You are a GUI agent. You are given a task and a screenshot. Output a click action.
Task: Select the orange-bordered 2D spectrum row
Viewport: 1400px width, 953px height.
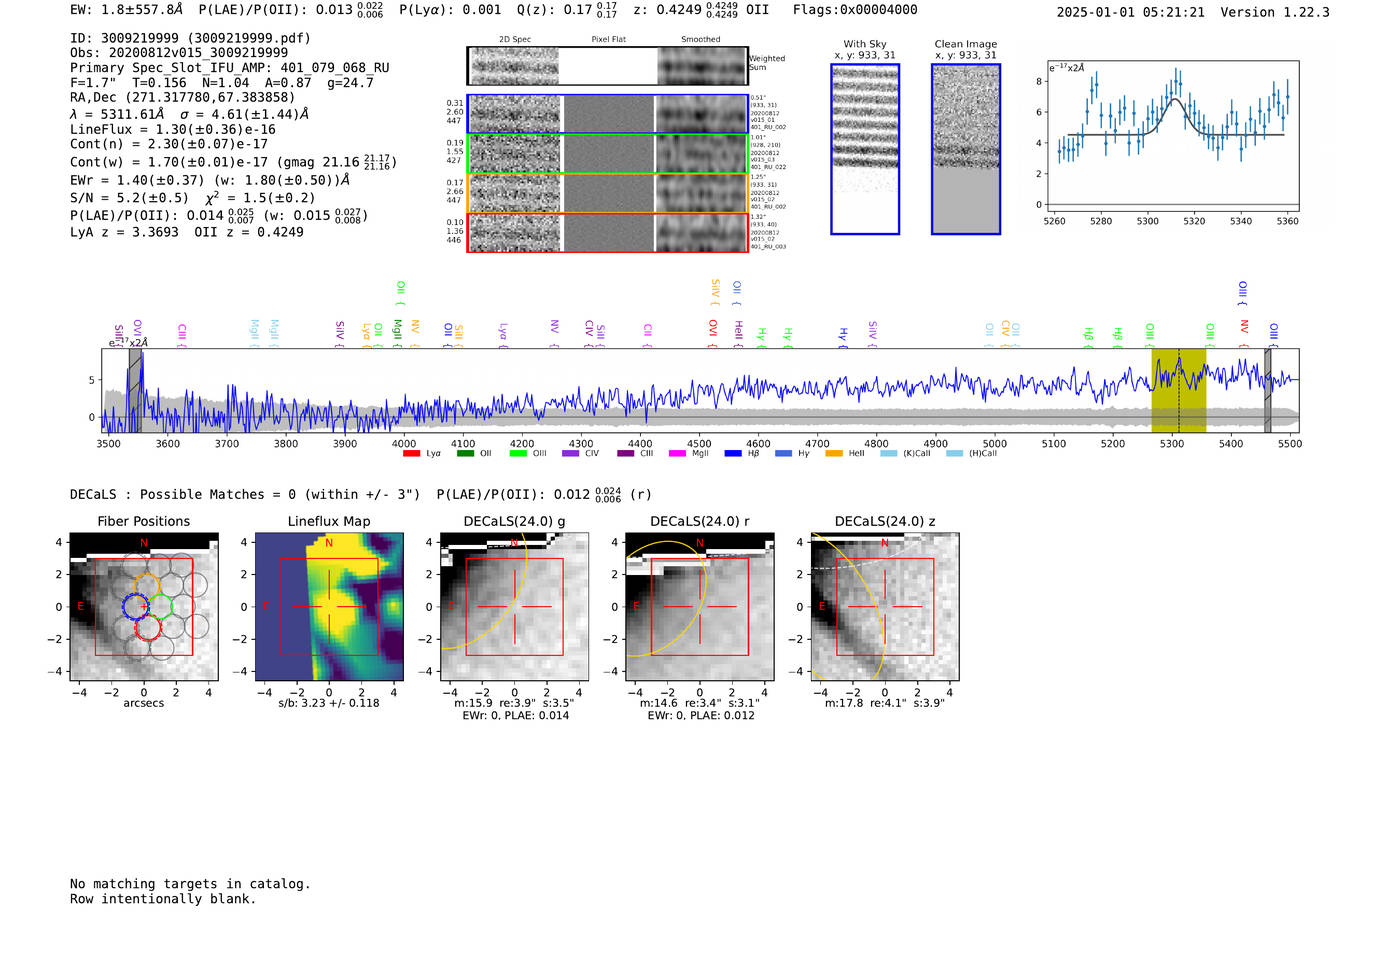pyautogui.click(x=608, y=193)
